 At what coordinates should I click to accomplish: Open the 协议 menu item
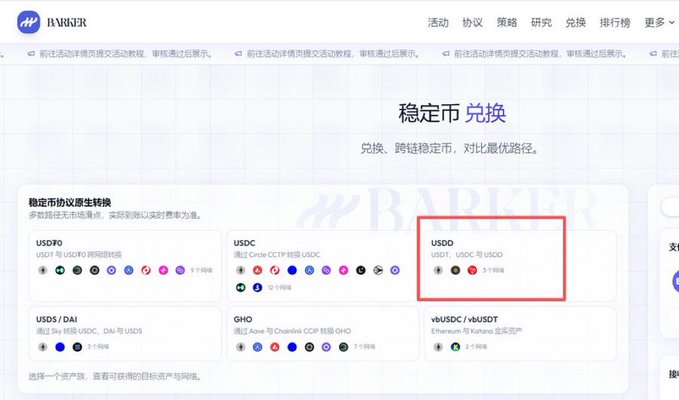click(472, 23)
